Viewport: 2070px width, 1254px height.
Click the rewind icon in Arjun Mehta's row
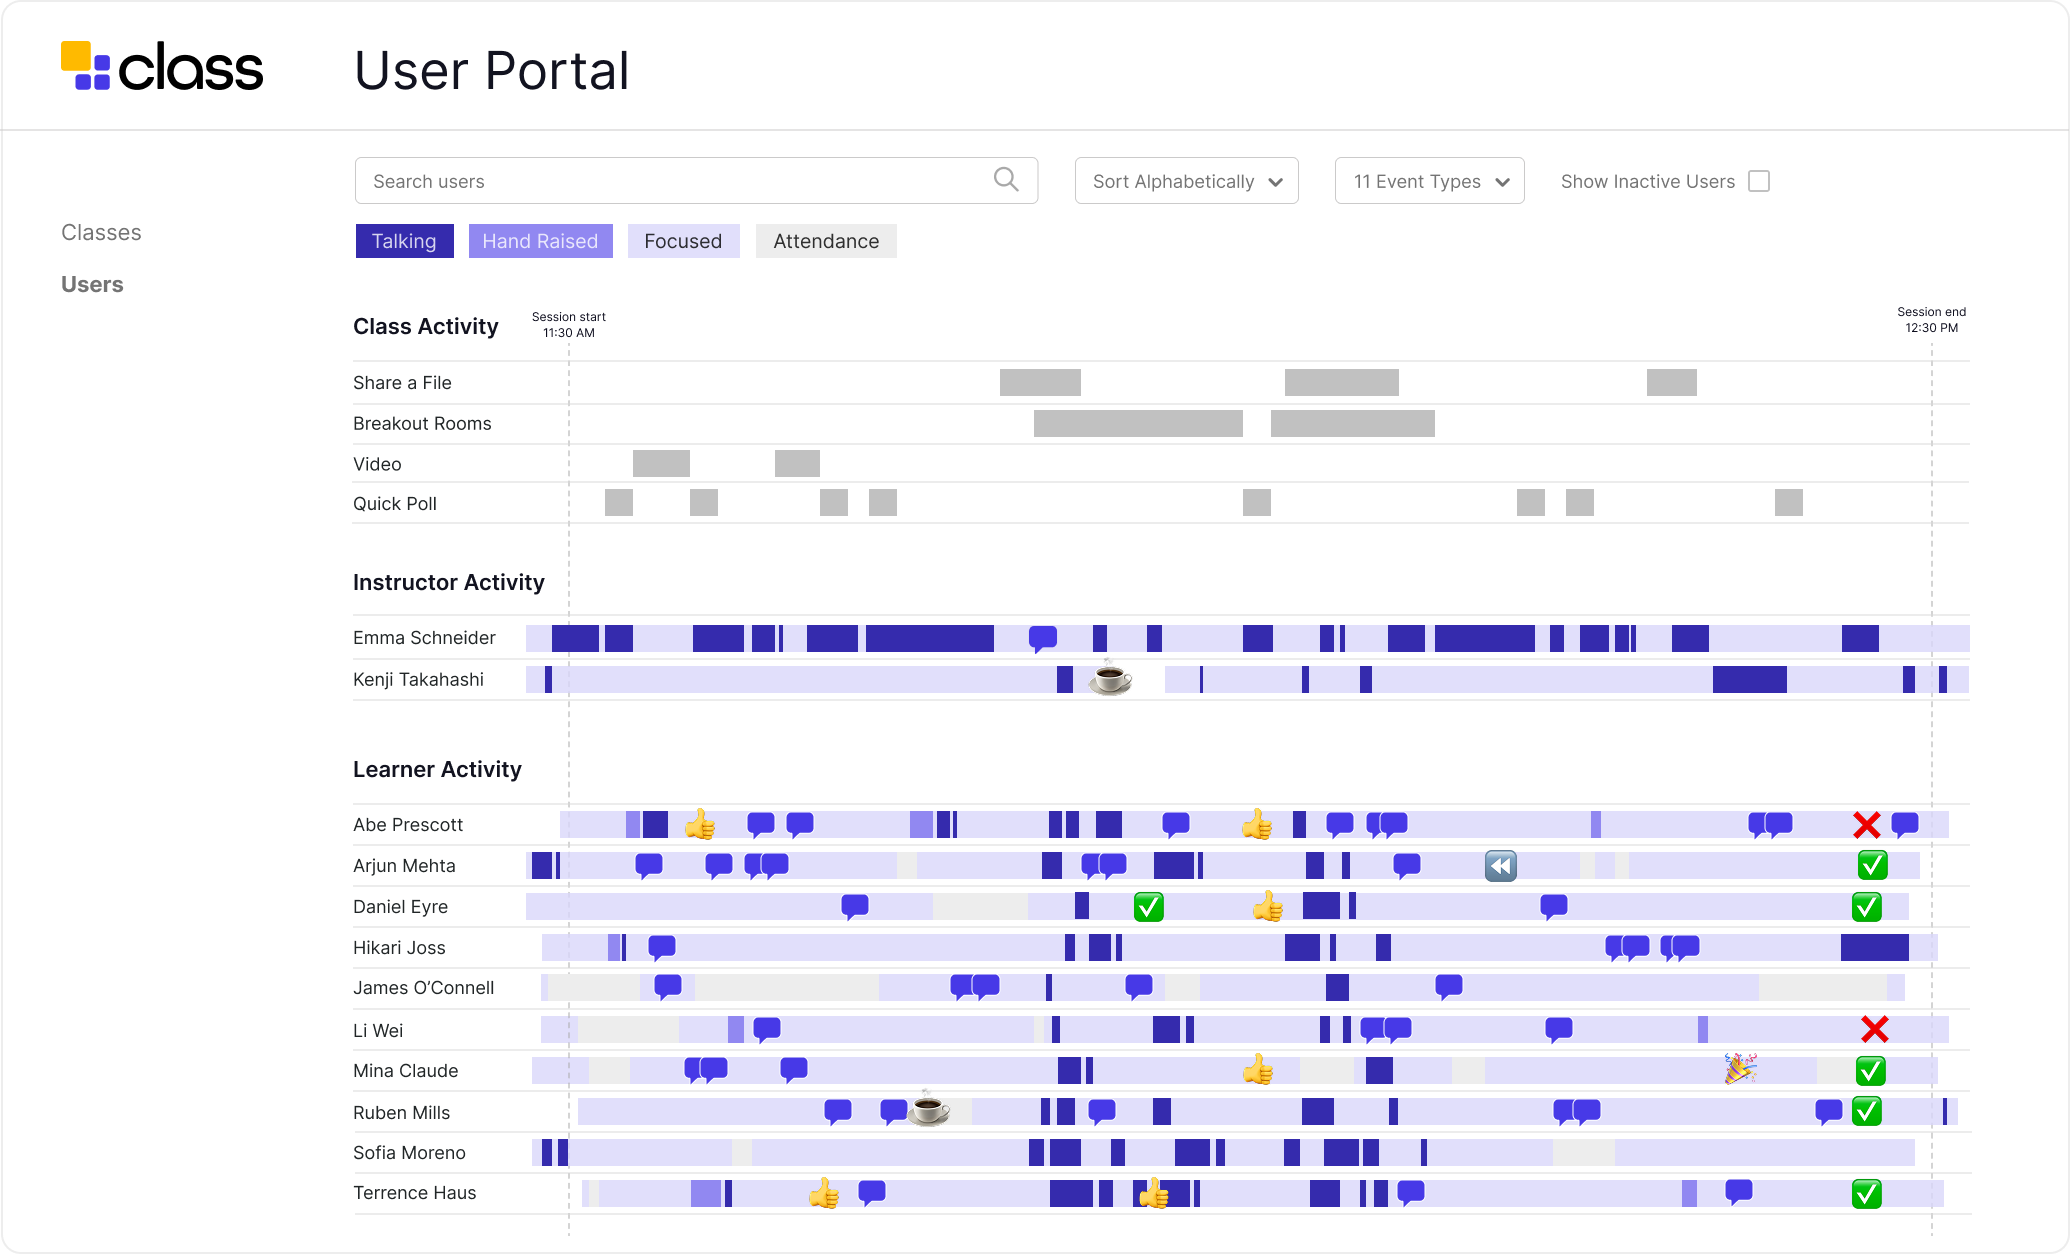coord(1500,866)
